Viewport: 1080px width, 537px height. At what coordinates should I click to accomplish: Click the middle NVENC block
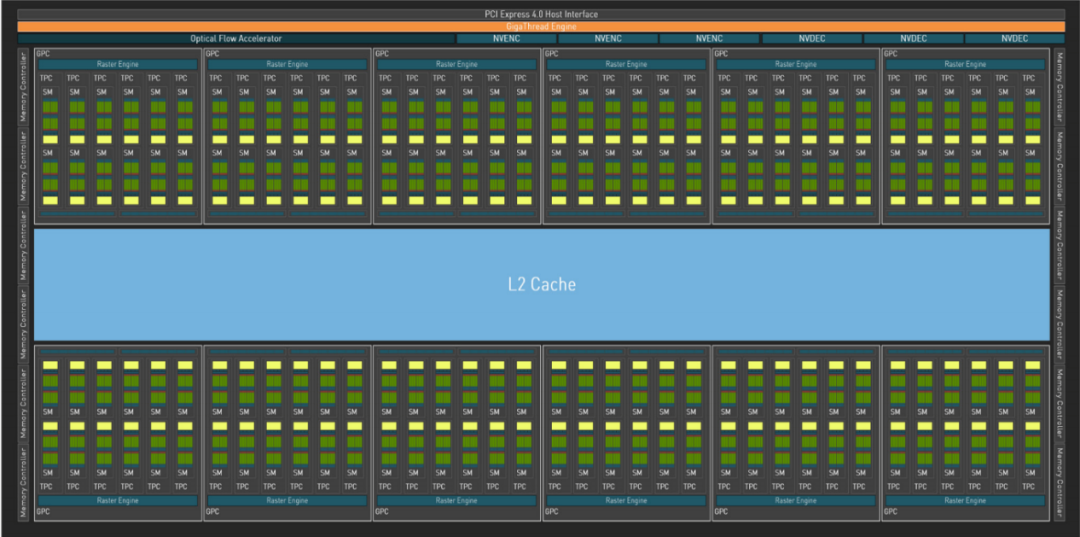tap(608, 39)
